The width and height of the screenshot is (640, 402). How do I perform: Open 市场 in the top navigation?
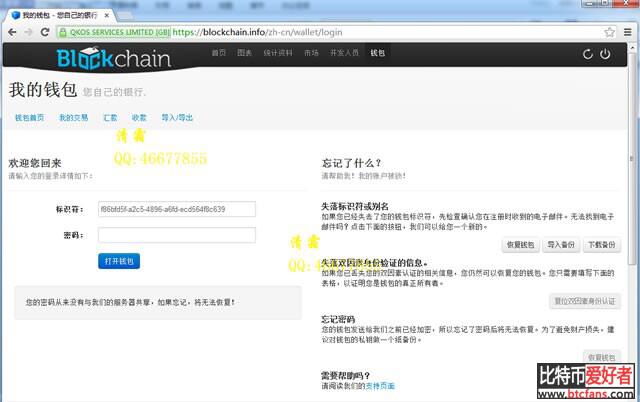click(311, 53)
